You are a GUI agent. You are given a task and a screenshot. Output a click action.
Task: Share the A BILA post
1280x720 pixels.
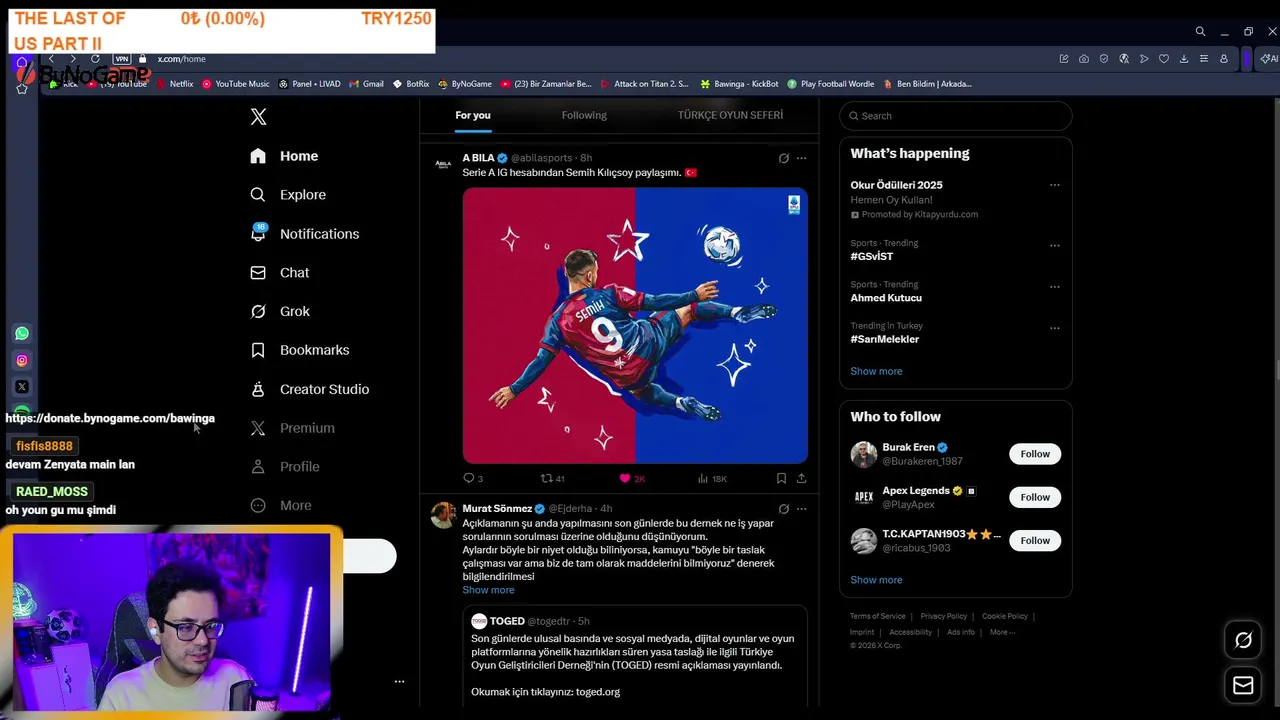point(801,478)
